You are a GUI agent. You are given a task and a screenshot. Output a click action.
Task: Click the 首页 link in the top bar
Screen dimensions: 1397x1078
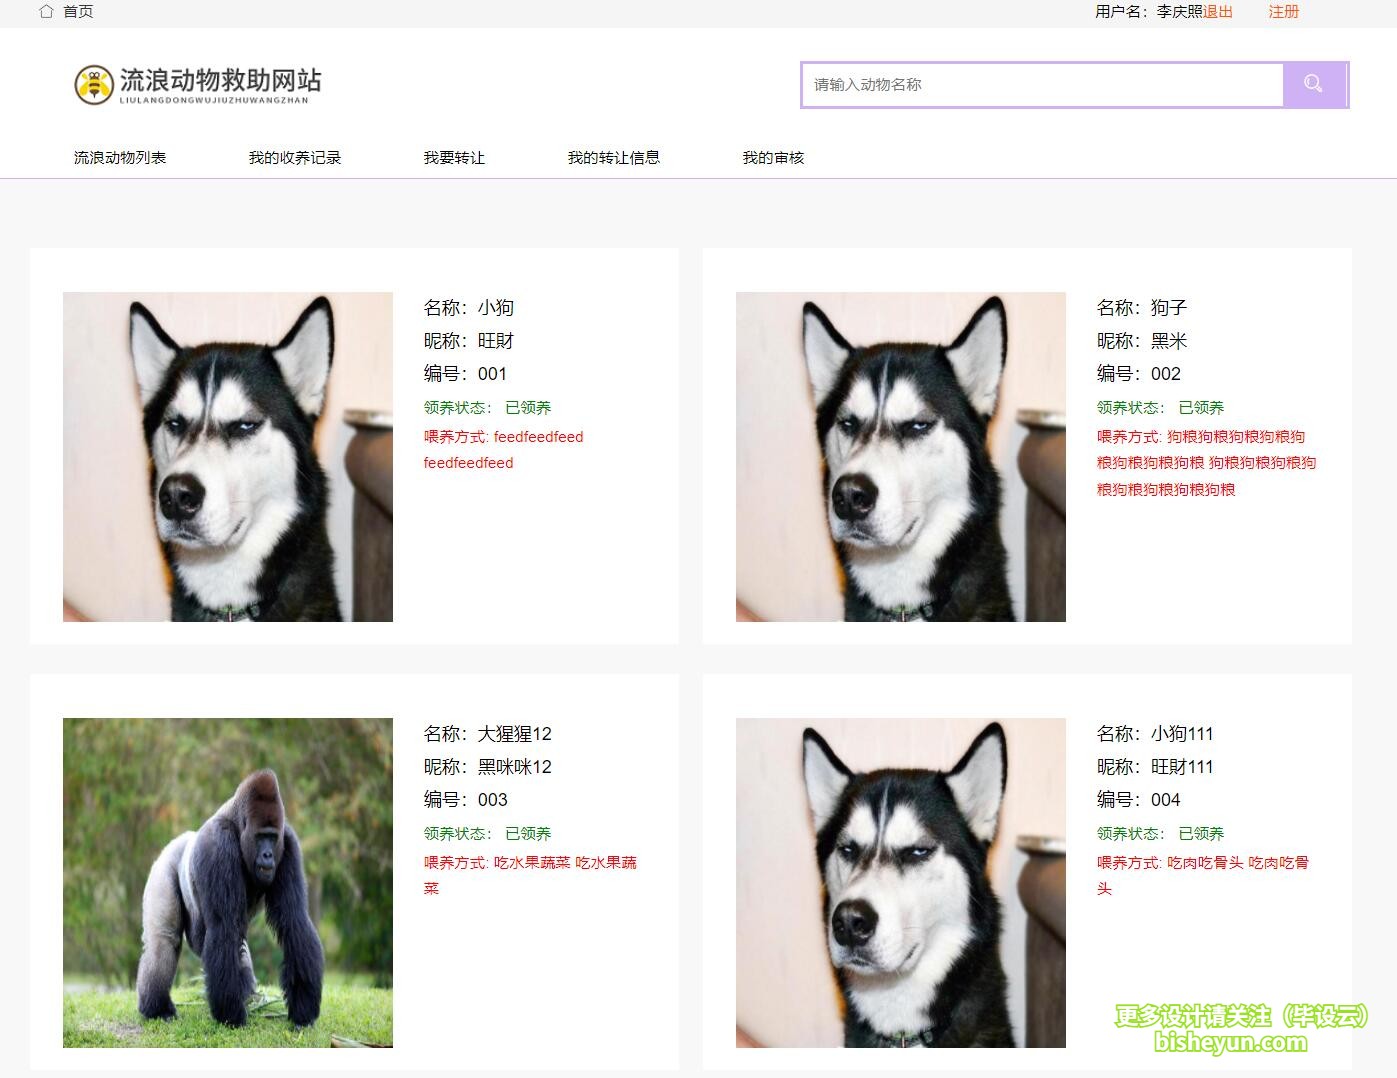pos(78,11)
